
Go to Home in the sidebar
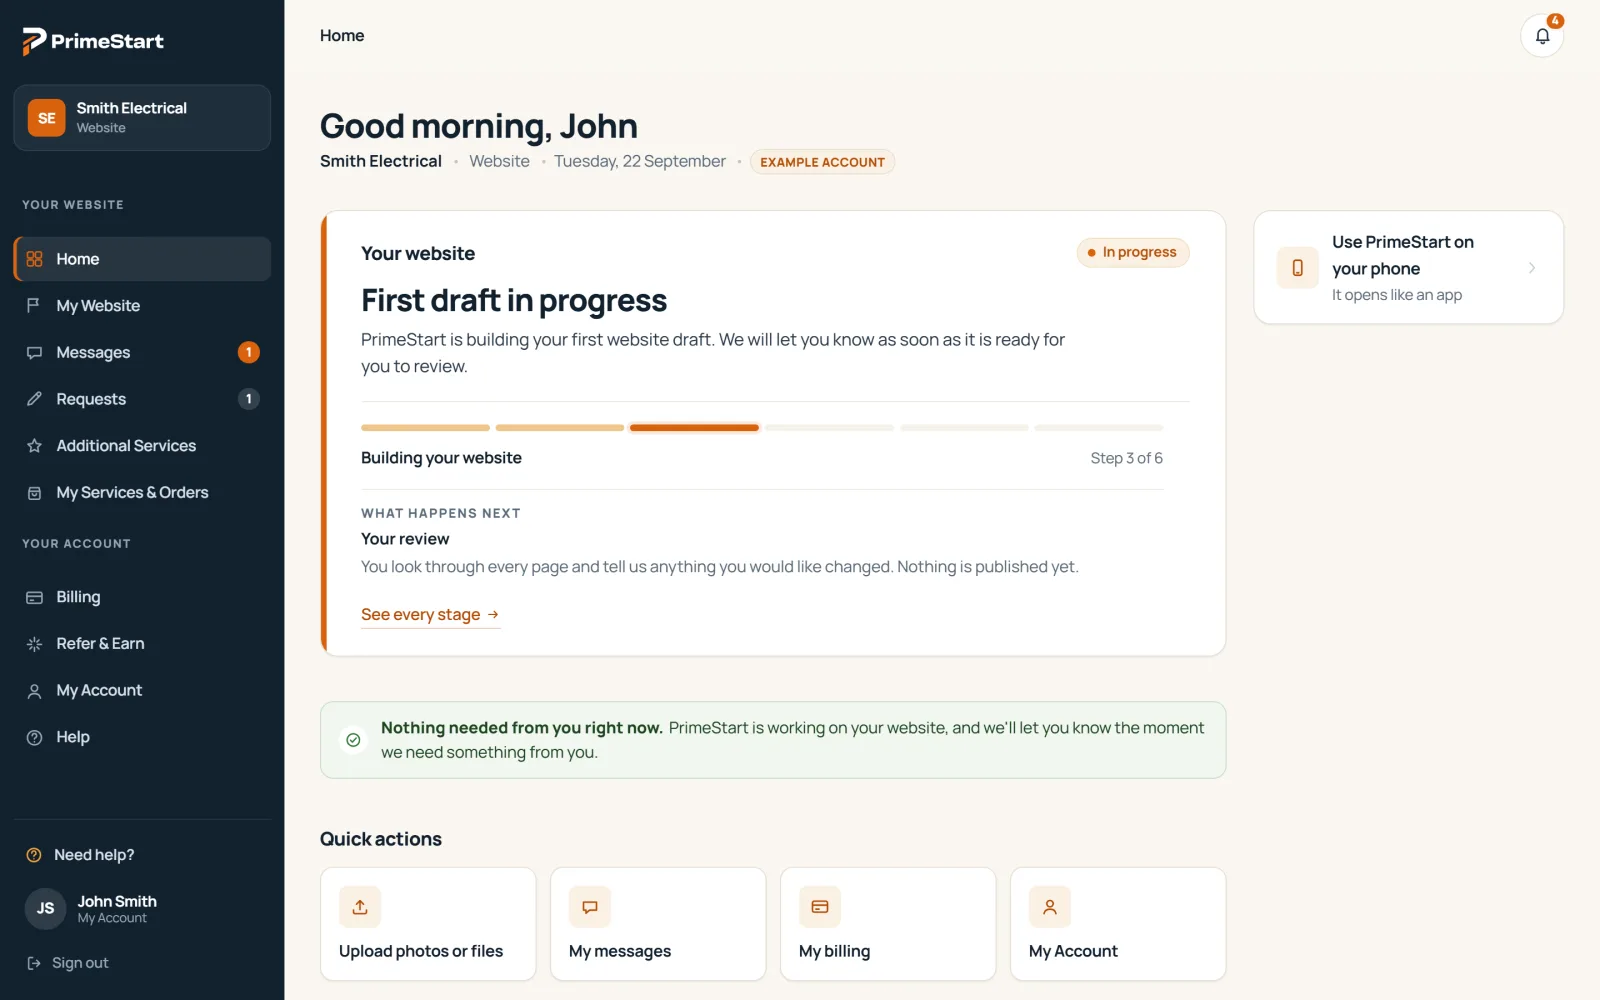click(x=142, y=259)
